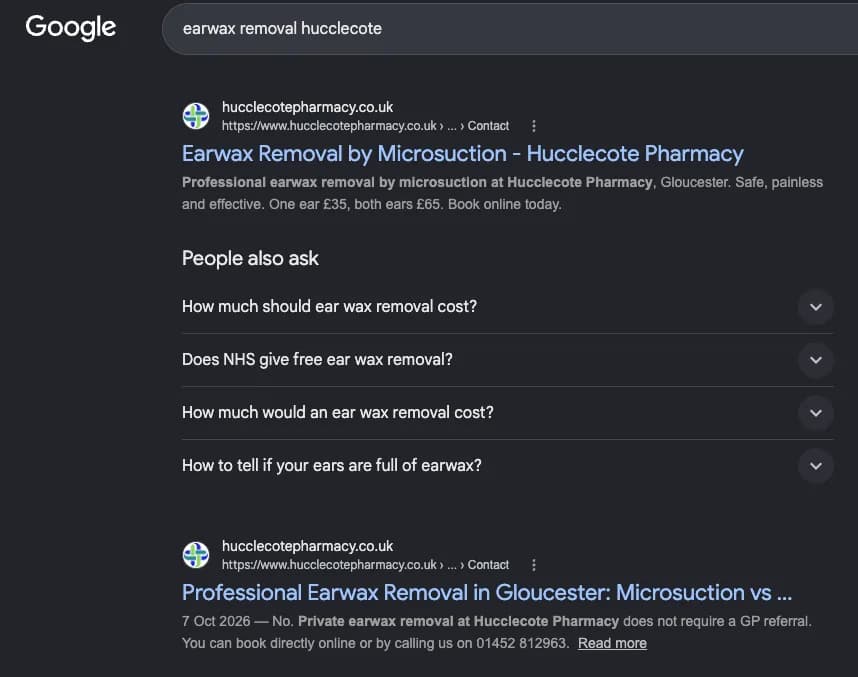858x677 pixels.
Task: Click the "People also ask" heading
Action: point(250,258)
